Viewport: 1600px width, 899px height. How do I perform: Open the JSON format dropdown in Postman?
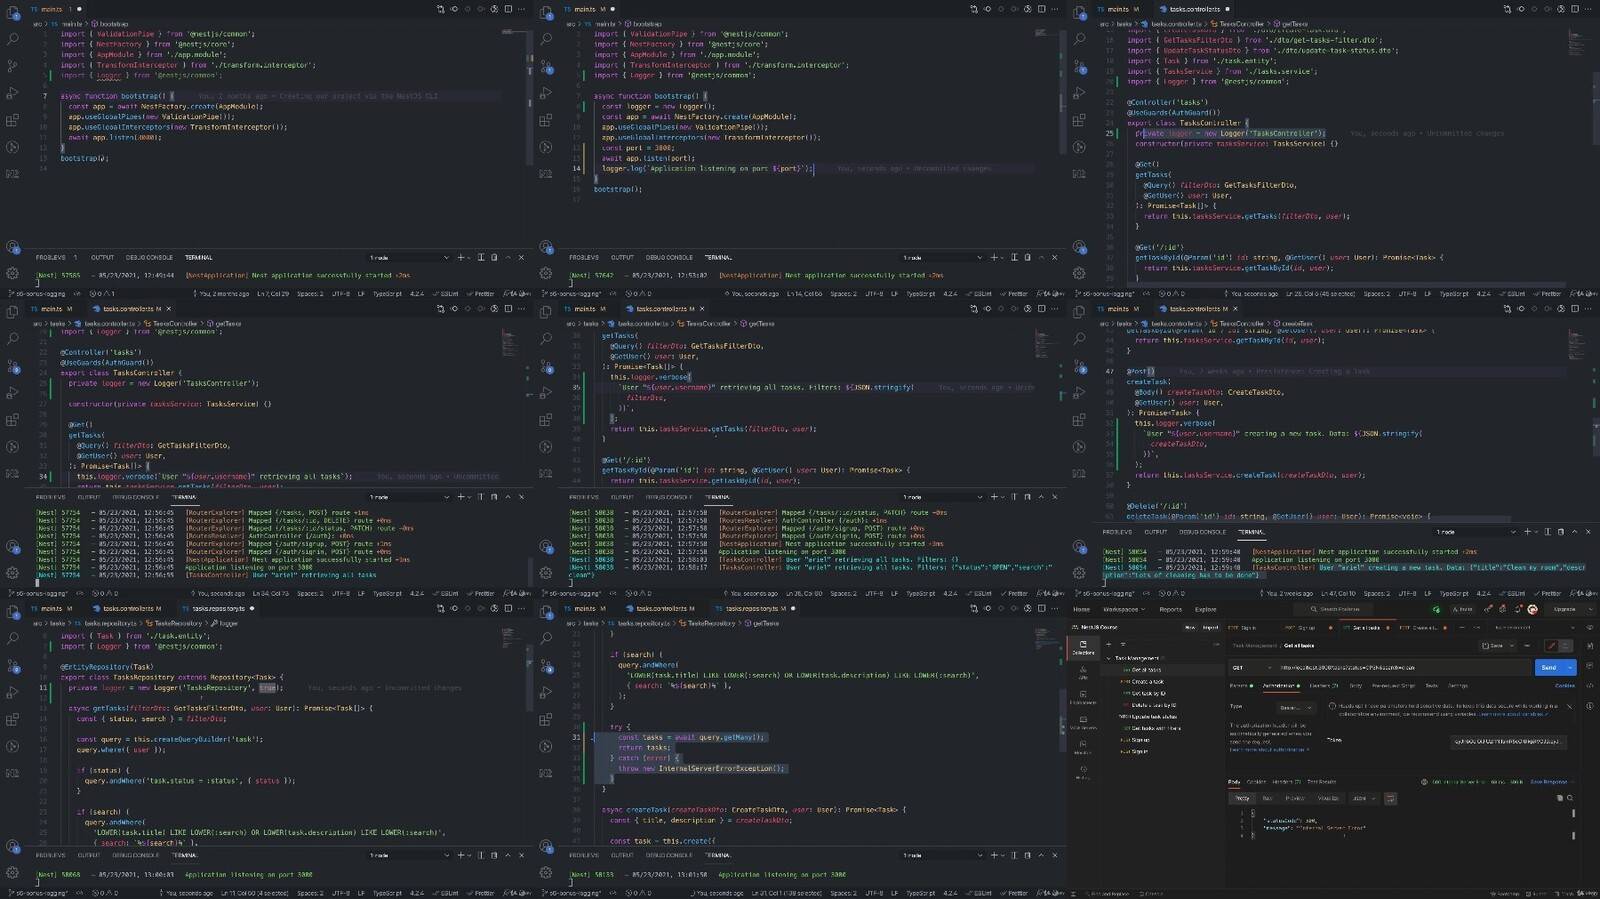coord(1363,798)
